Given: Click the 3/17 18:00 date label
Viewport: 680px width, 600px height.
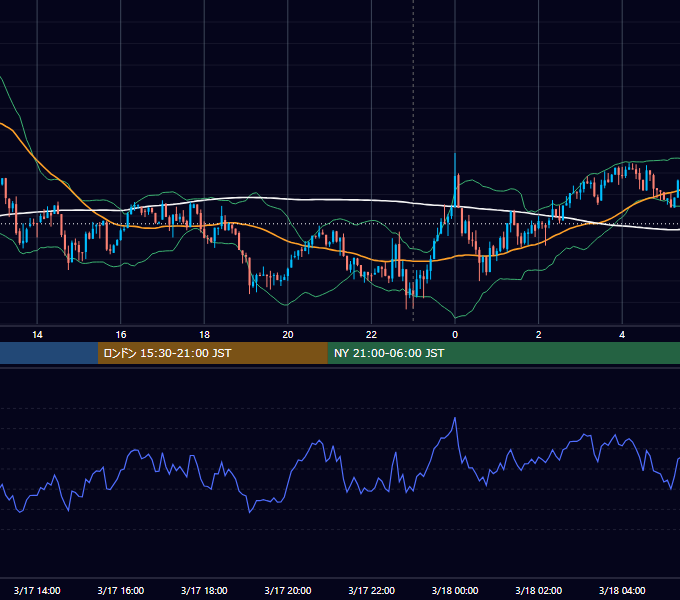Looking at the screenshot, I should coord(204,590).
